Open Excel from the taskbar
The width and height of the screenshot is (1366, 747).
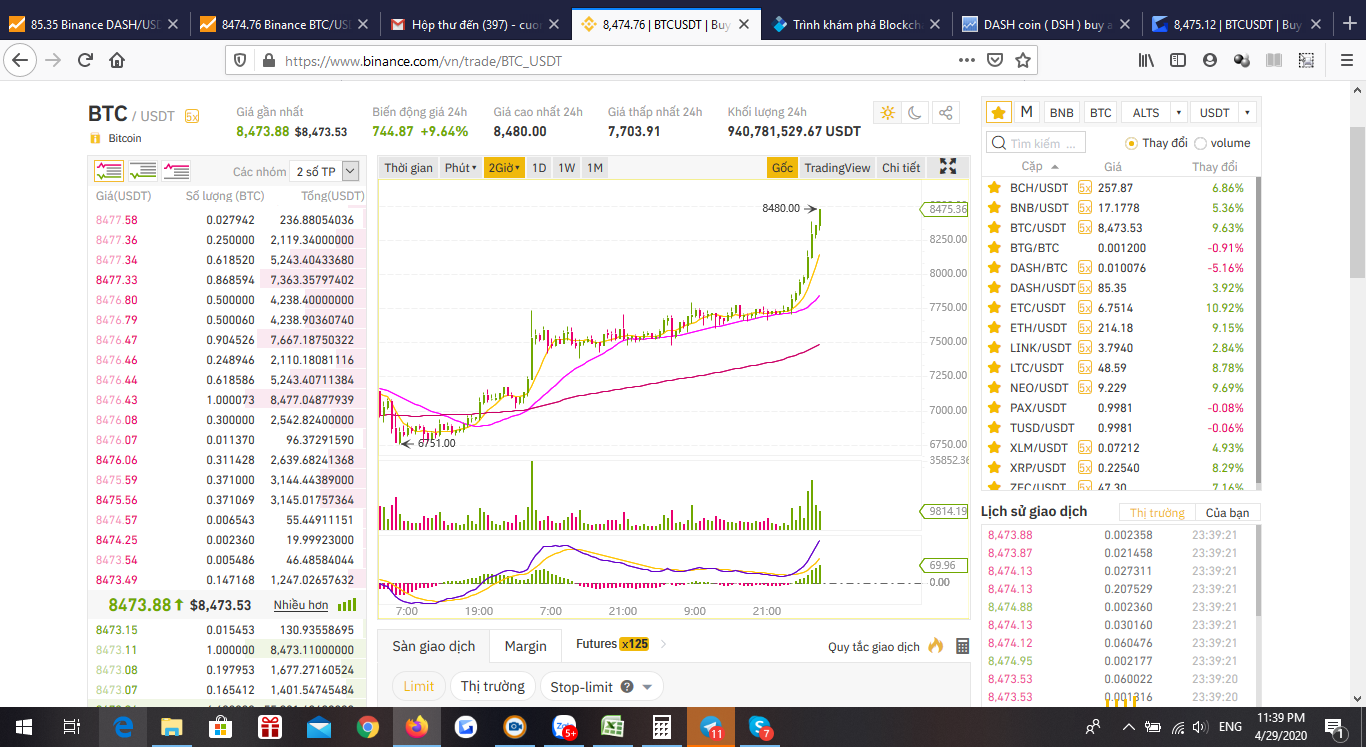[x=613, y=727]
